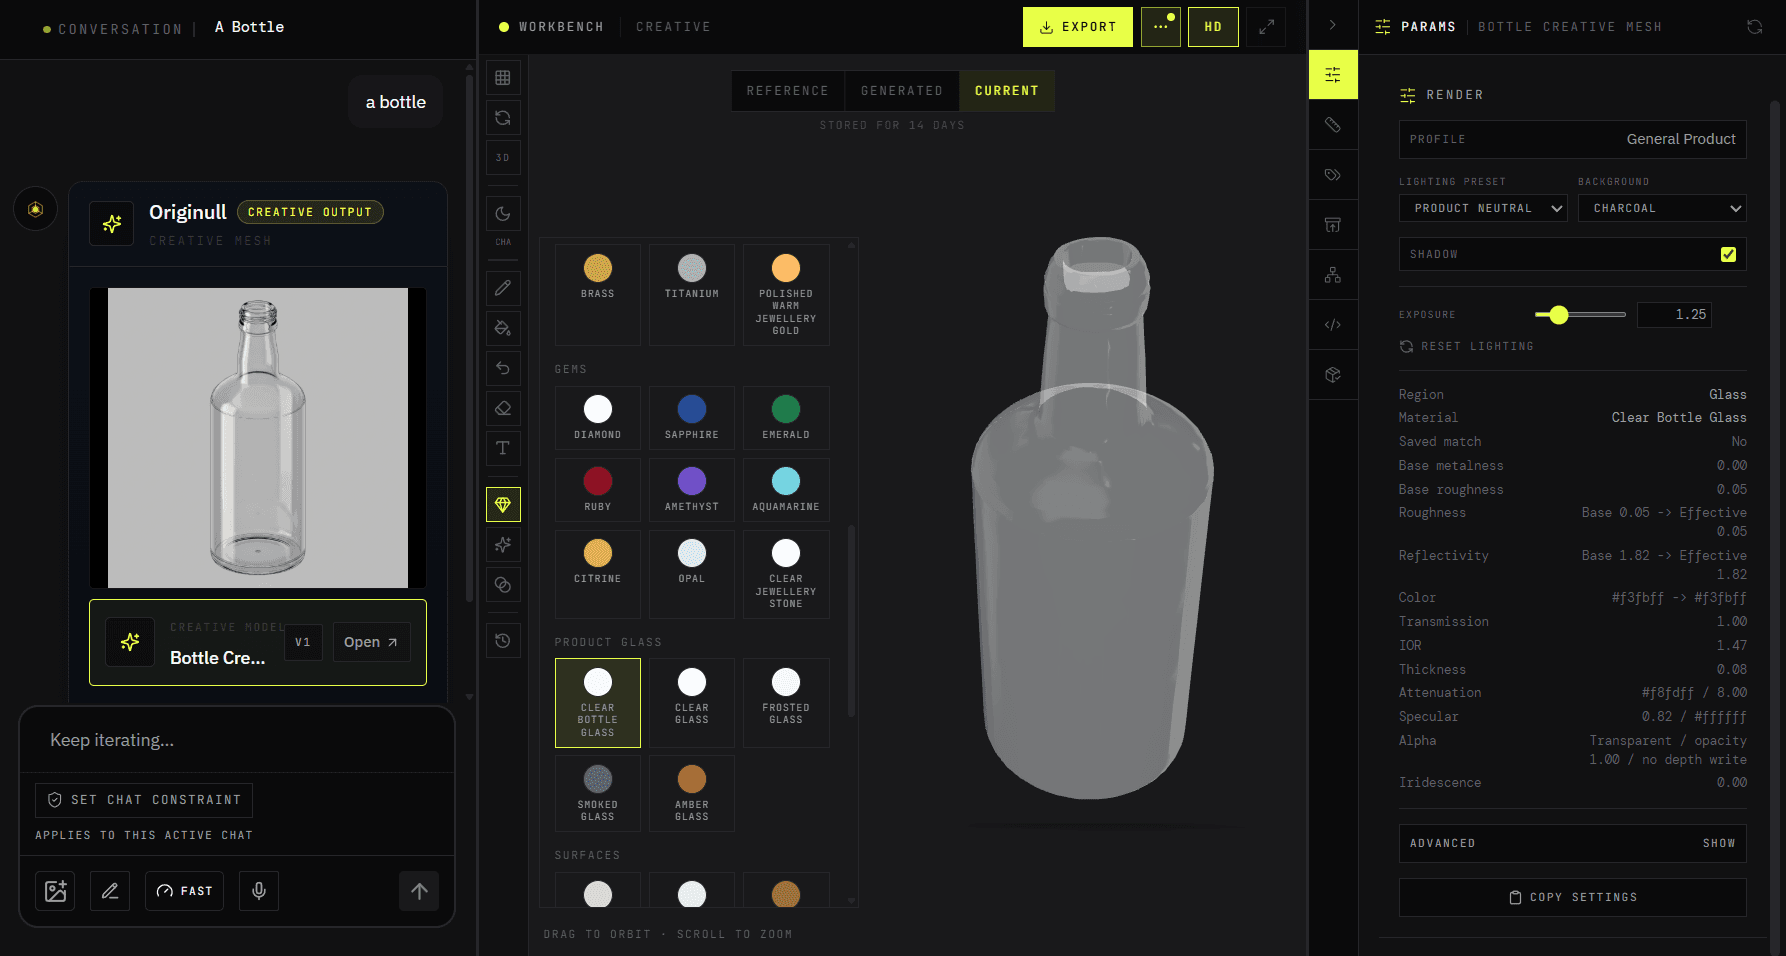Open the Lighting Preset dropdown
The width and height of the screenshot is (1786, 956).
click(x=1483, y=208)
